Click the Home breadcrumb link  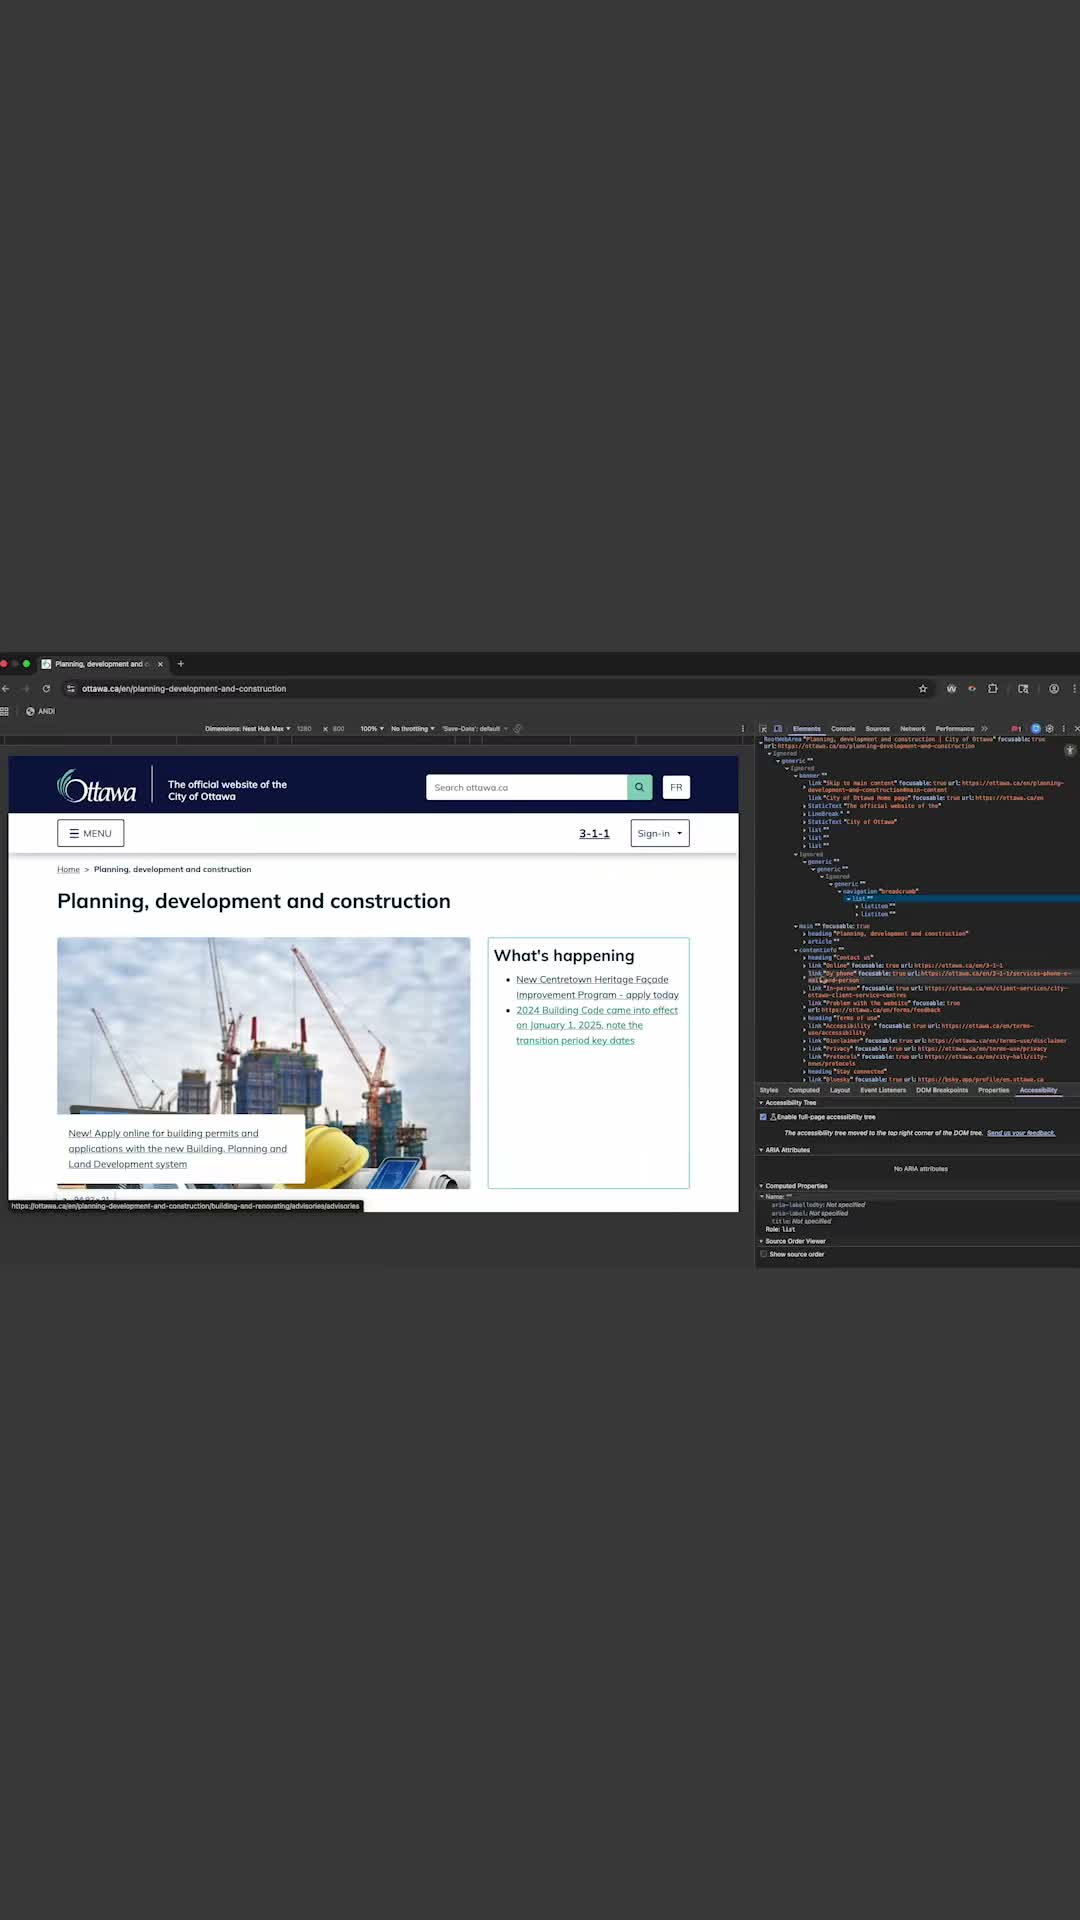(x=68, y=869)
